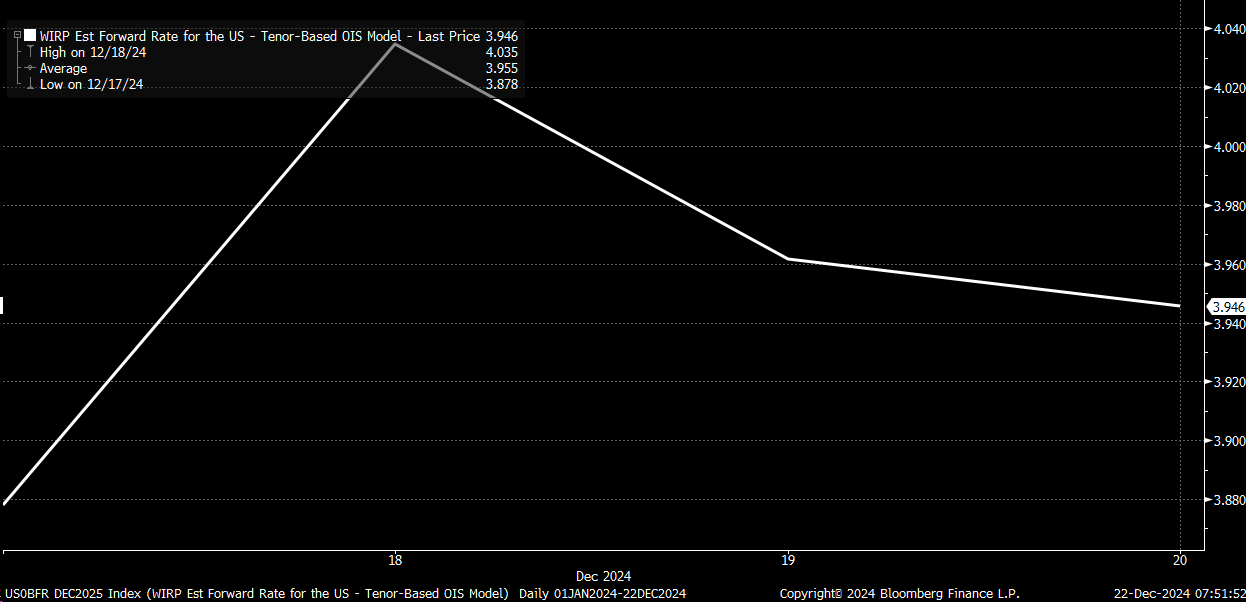1246x602 pixels.
Task: Click the Last Price value 3.946 in legend
Action: click(502, 35)
